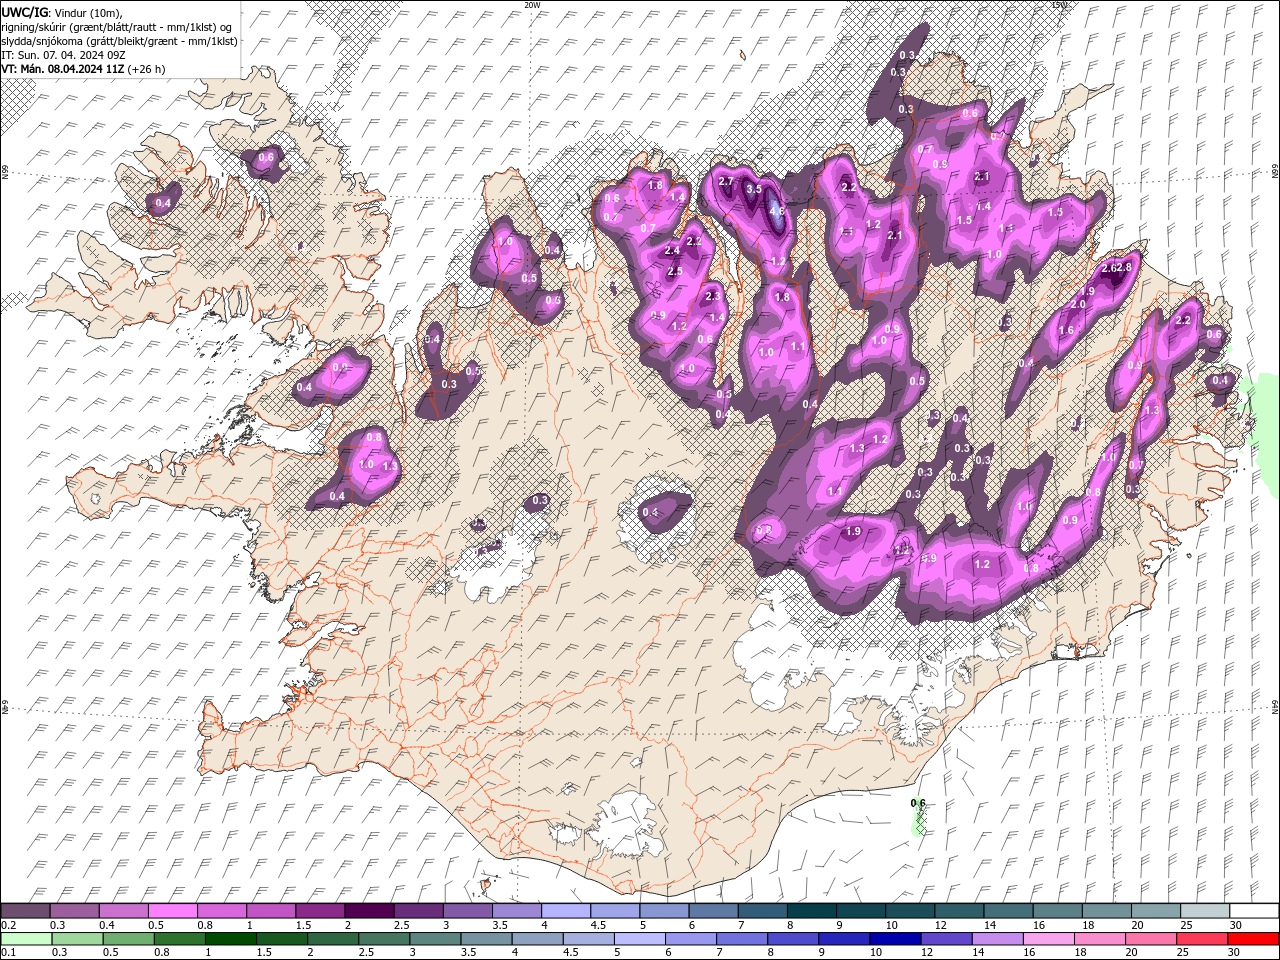This screenshot has height=960, width=1280.
Task: Click the 4.6 peak snowfall value
Action: point(776,211)
